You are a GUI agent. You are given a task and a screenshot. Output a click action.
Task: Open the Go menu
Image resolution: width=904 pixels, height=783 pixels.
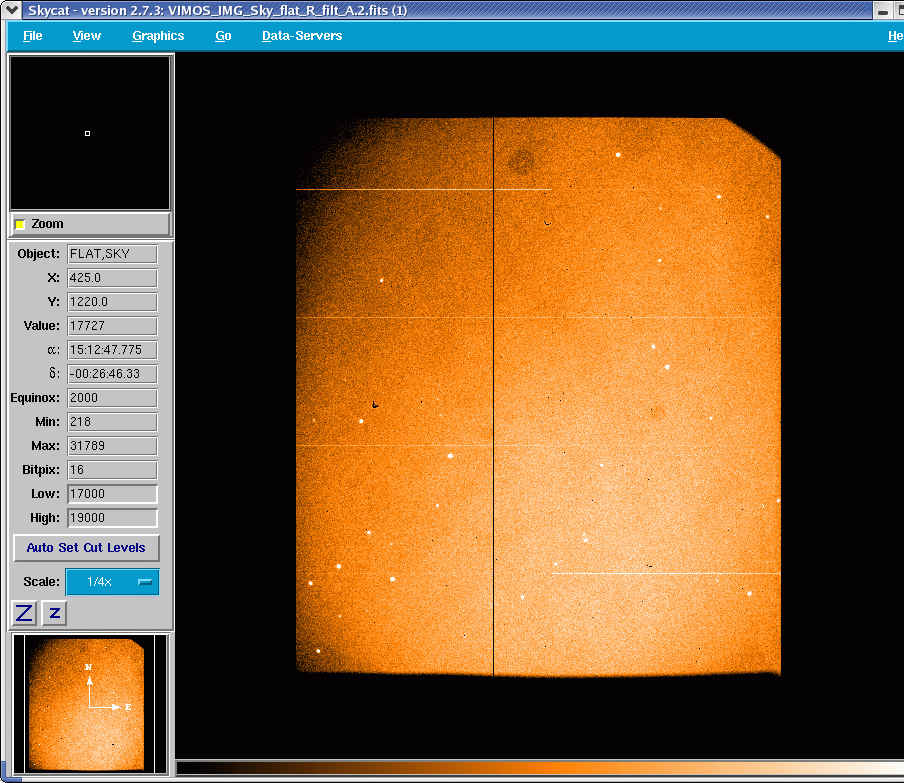[223, 36]
